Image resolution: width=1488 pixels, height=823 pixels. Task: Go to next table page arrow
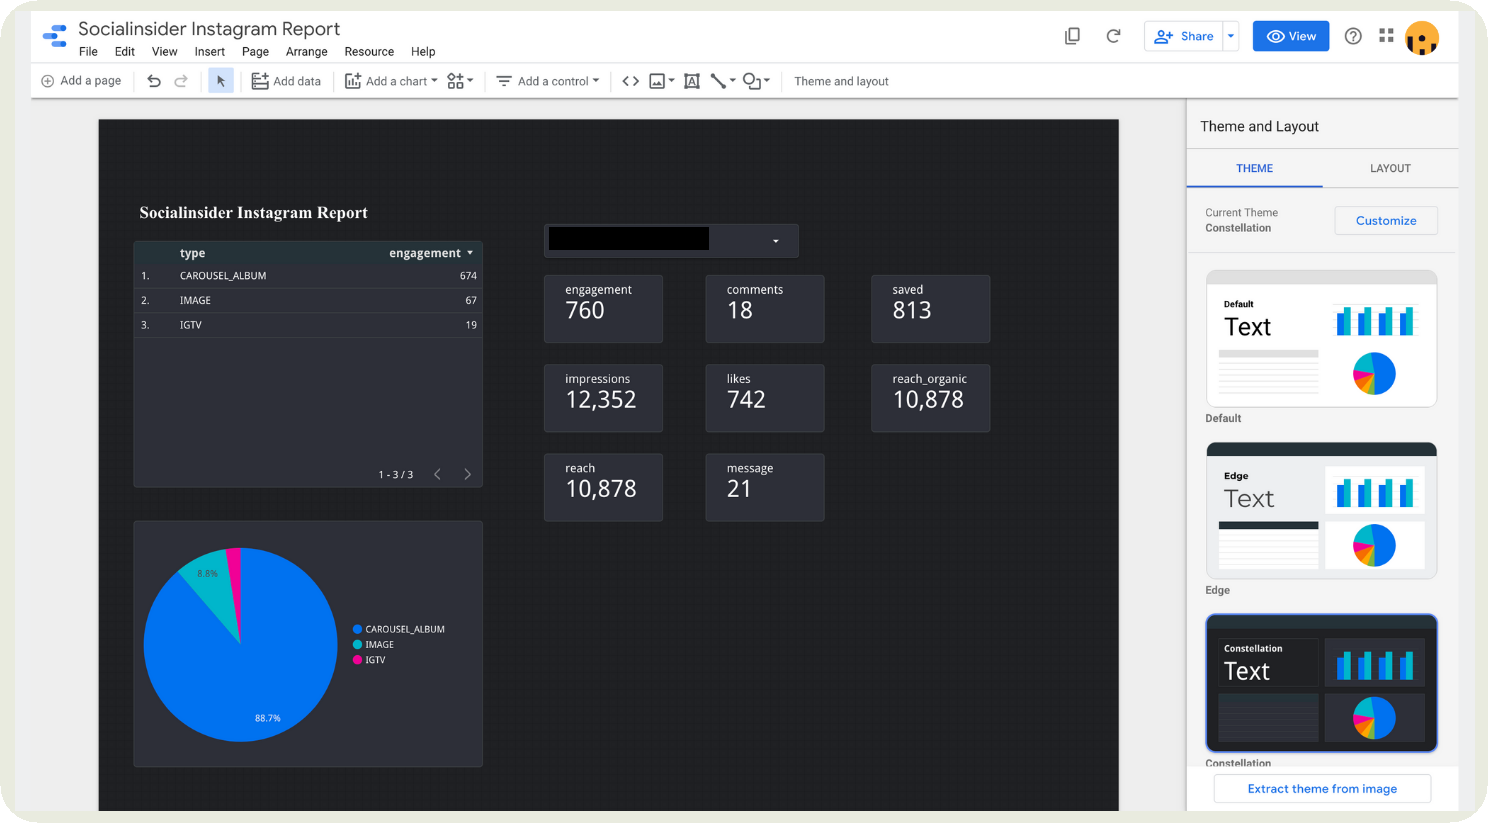pyautogui.click(x=467, y=474)
